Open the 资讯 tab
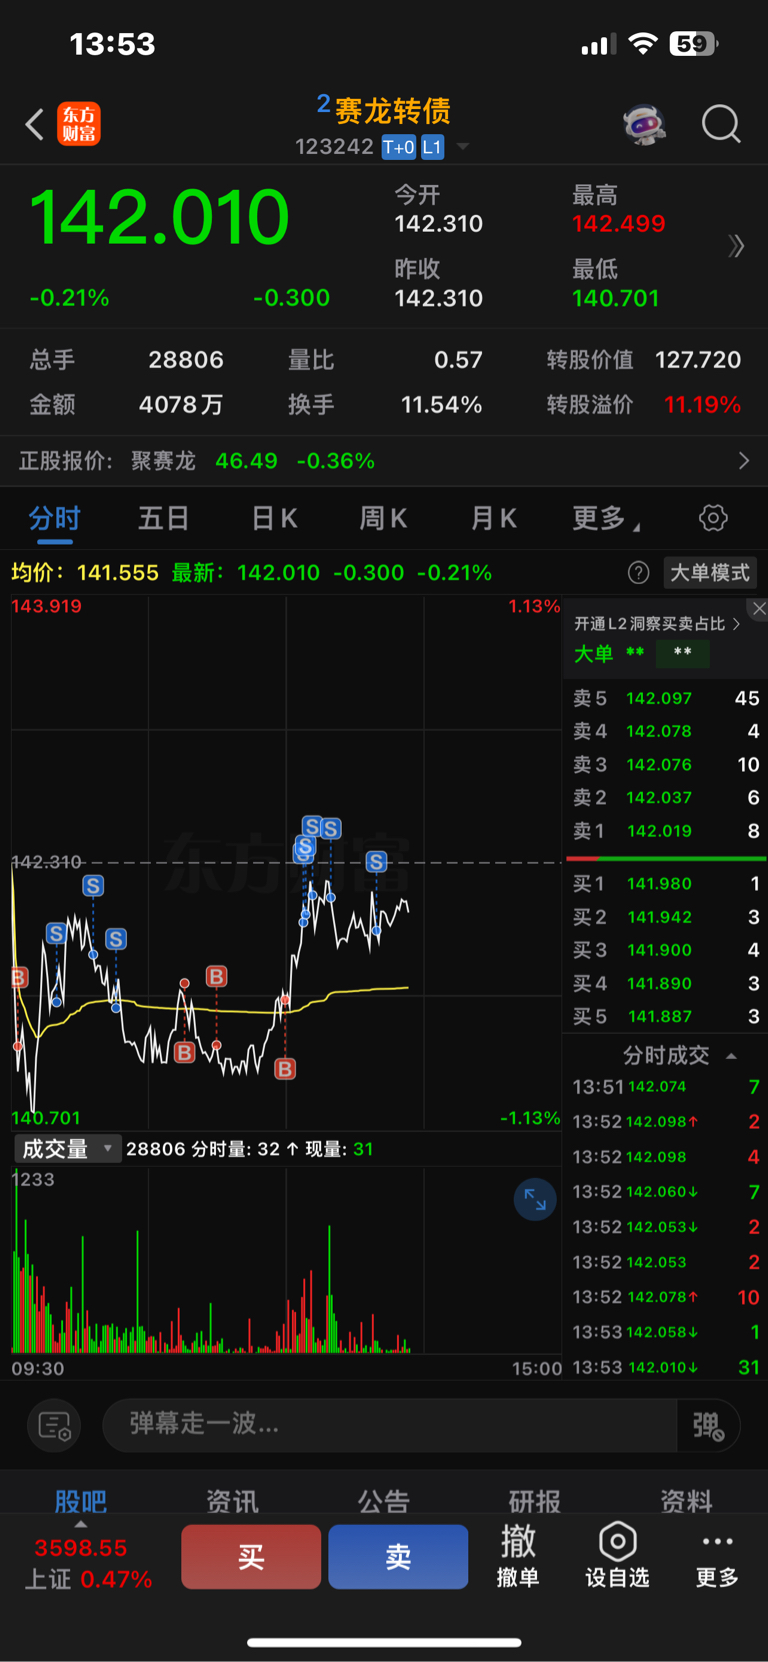This screenshot has width=768, height=1662. pos(232,1501)
